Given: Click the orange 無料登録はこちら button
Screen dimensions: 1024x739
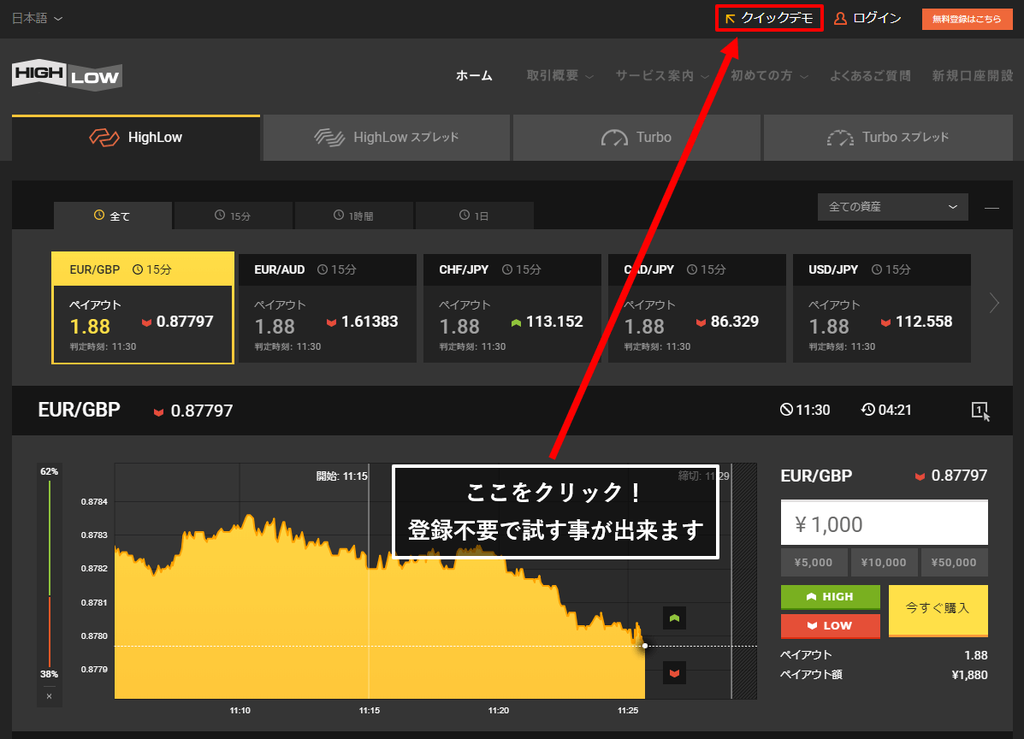Looking at the screenshot, I should pos(967,19).
